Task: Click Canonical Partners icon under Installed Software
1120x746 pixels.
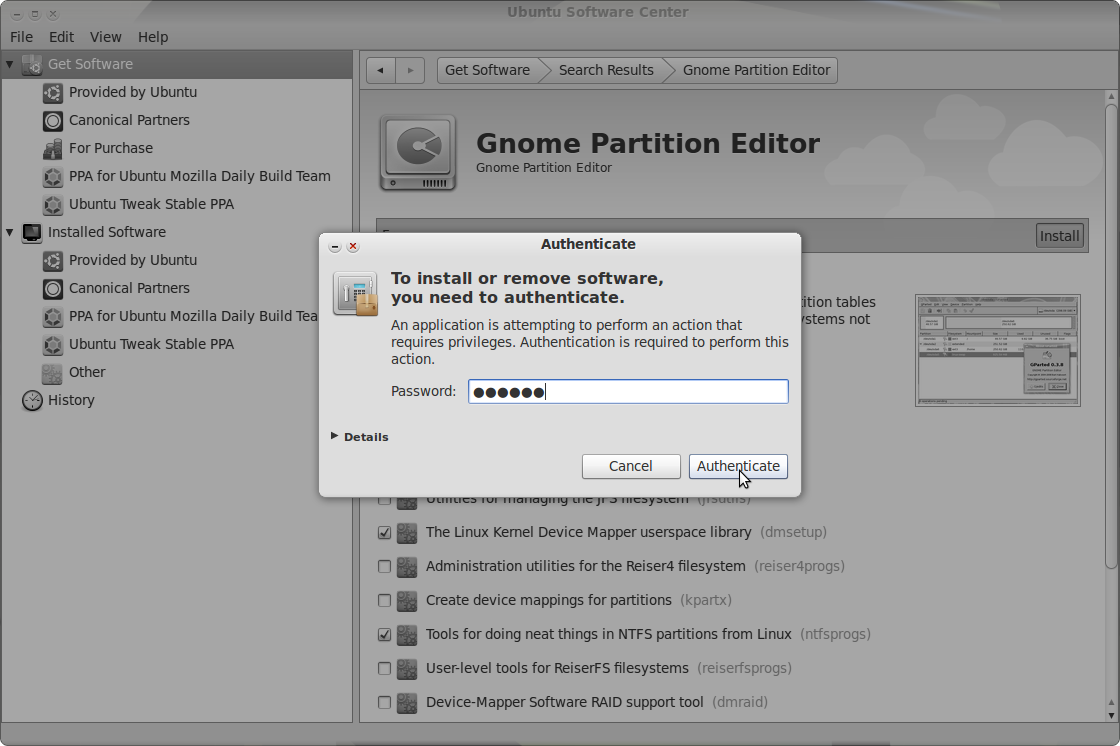Action: click(53, 288)
